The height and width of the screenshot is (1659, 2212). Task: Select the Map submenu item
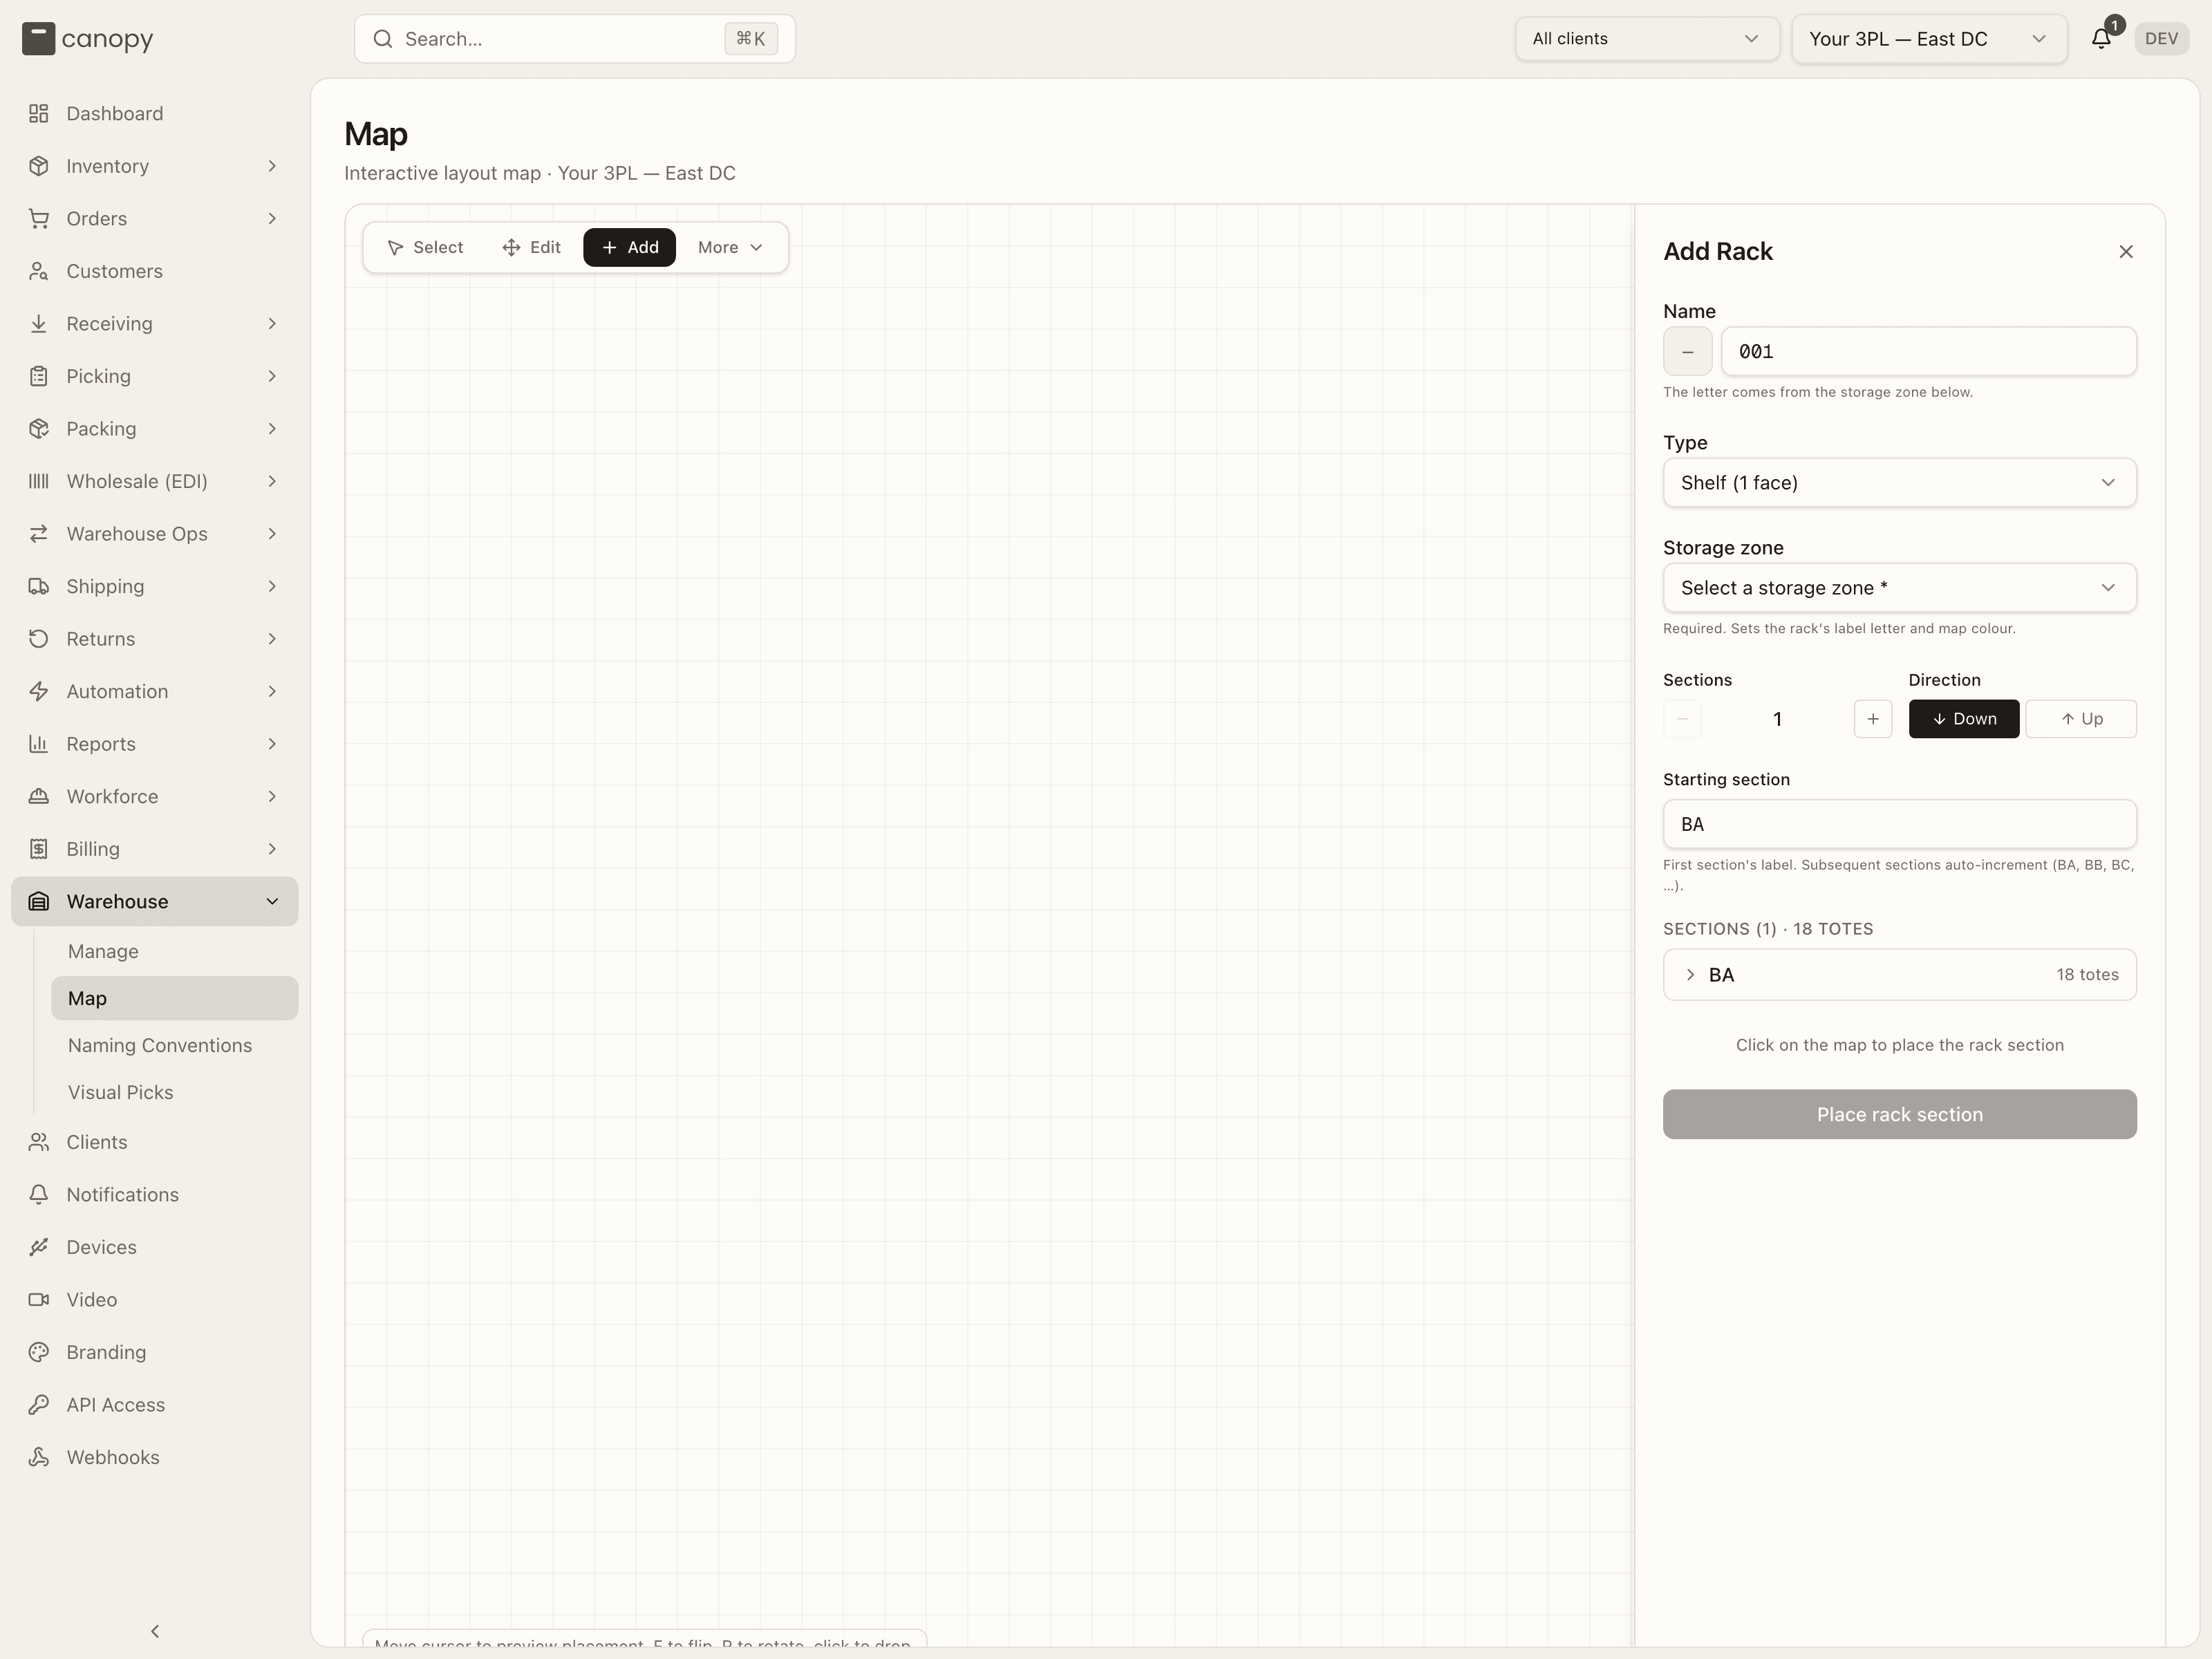coord(174,998)
